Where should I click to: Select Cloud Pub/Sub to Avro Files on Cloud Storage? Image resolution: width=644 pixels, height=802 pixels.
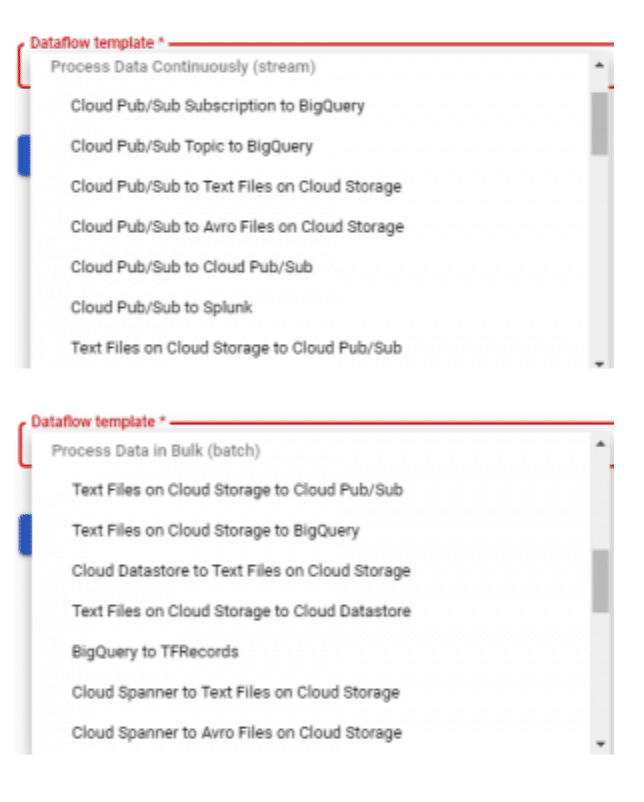click(x=236, y=227)
